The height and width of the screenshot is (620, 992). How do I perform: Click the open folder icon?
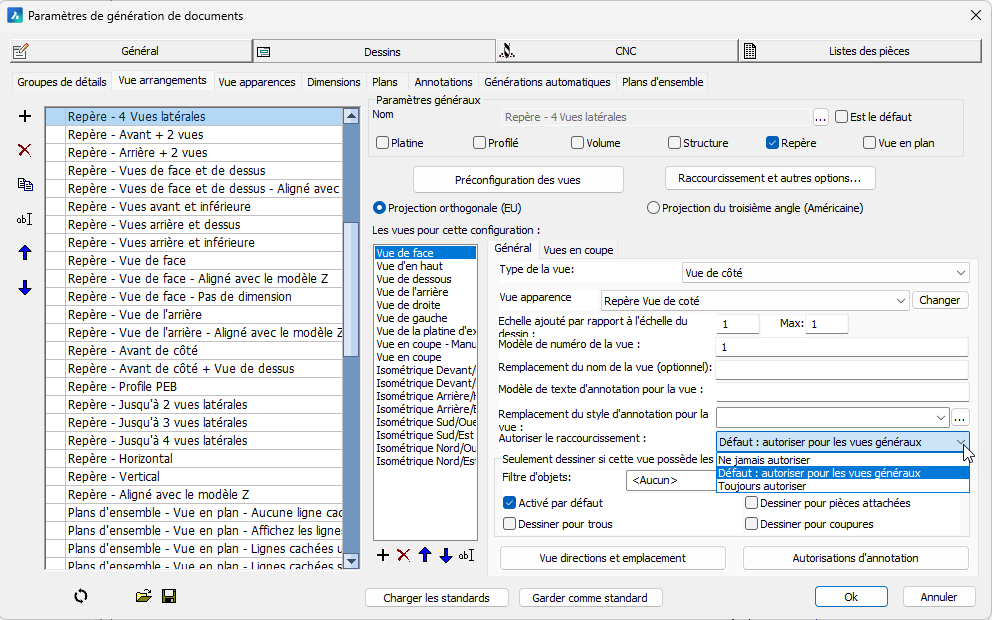pos(144,596)
